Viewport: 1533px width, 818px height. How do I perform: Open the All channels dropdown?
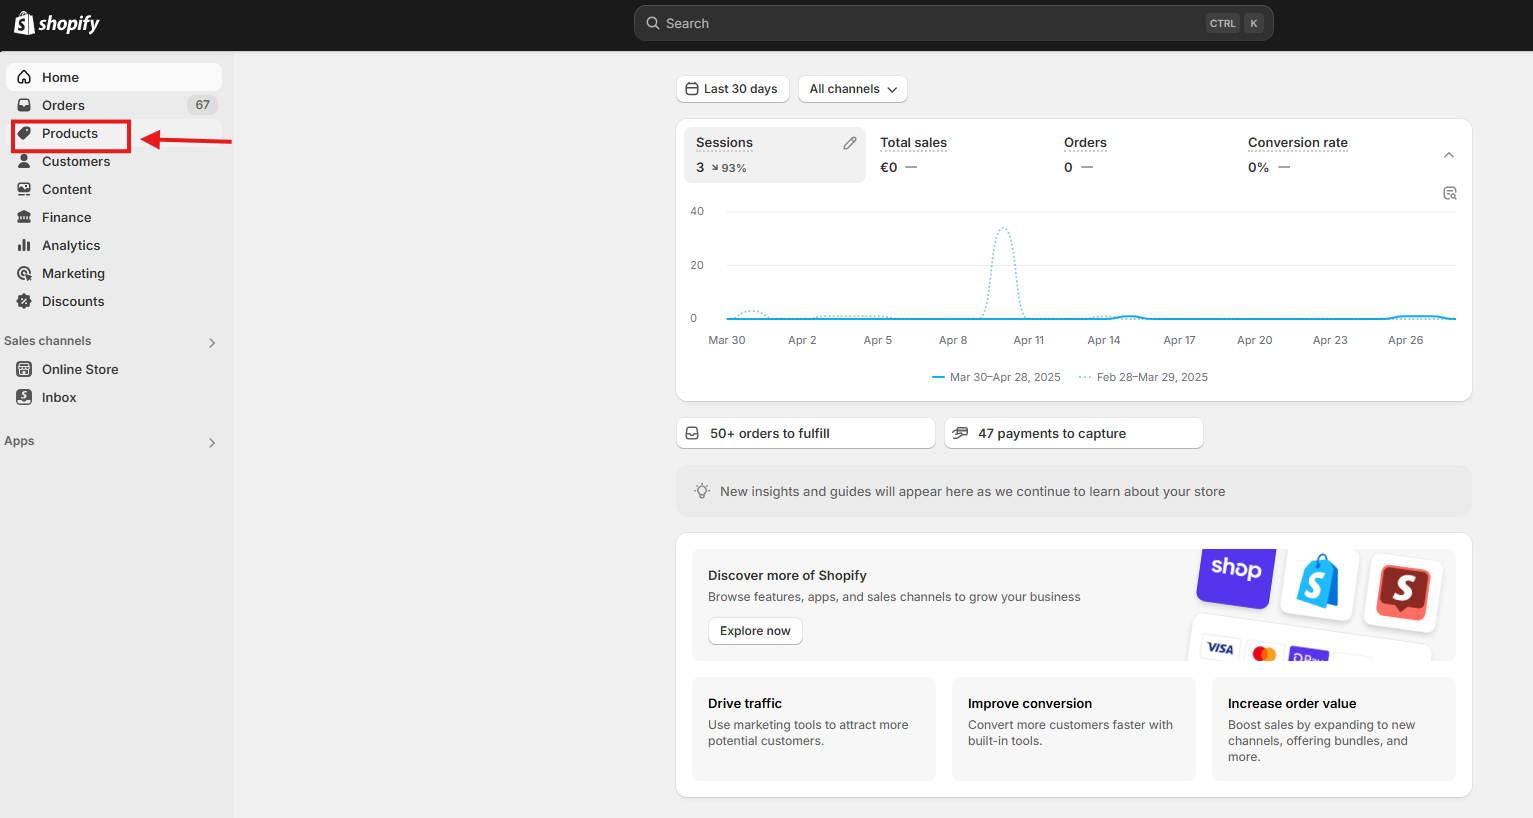click(x=853, y=89)
